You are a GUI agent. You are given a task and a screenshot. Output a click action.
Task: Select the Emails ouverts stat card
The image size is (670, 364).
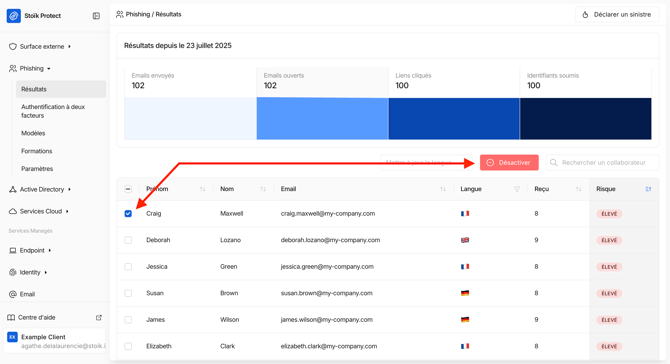pos(322,82)
